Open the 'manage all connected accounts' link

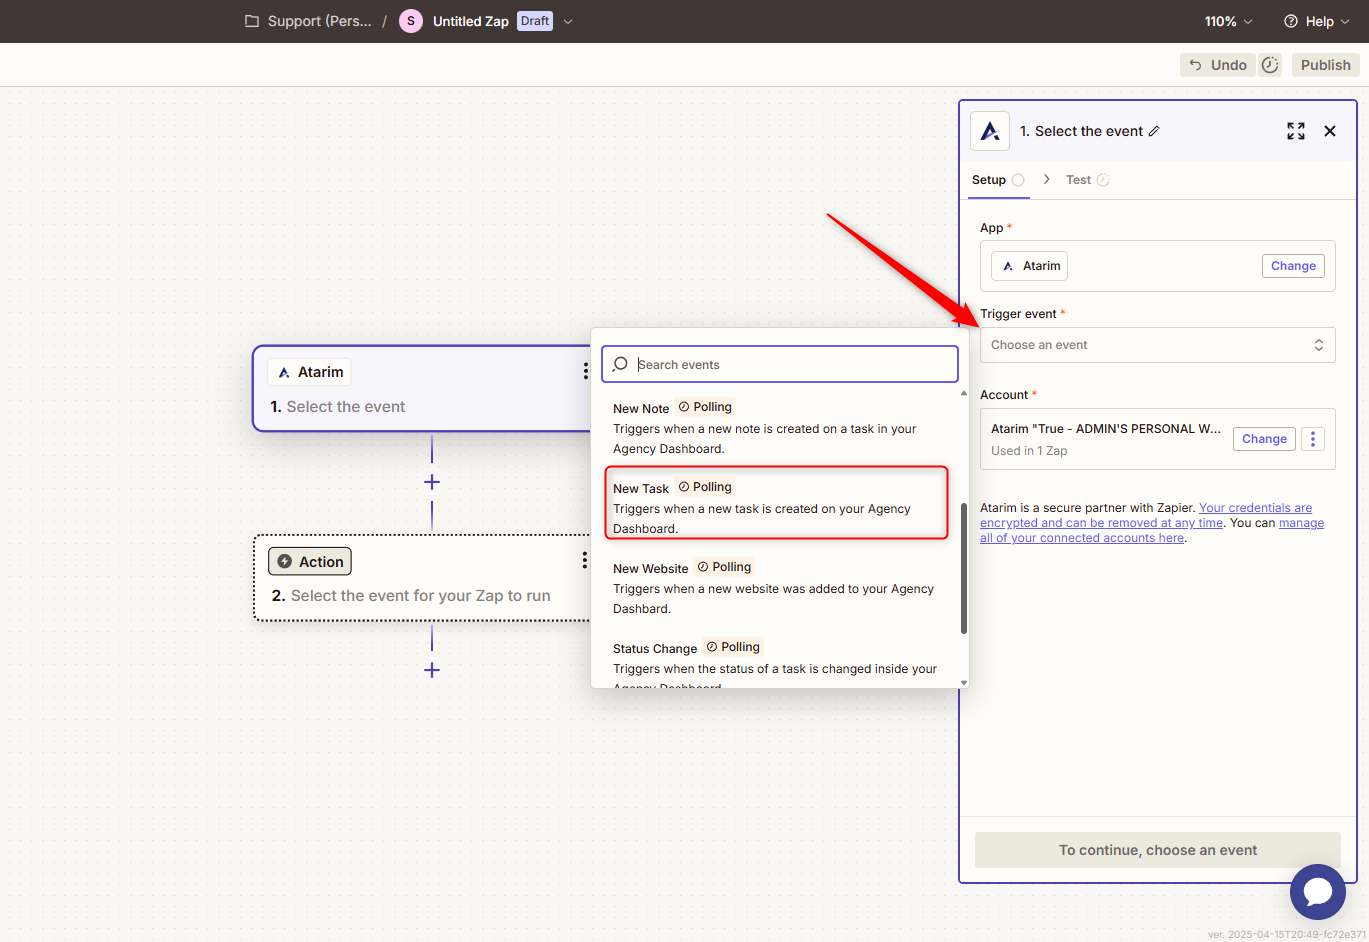coord(1300,523)
